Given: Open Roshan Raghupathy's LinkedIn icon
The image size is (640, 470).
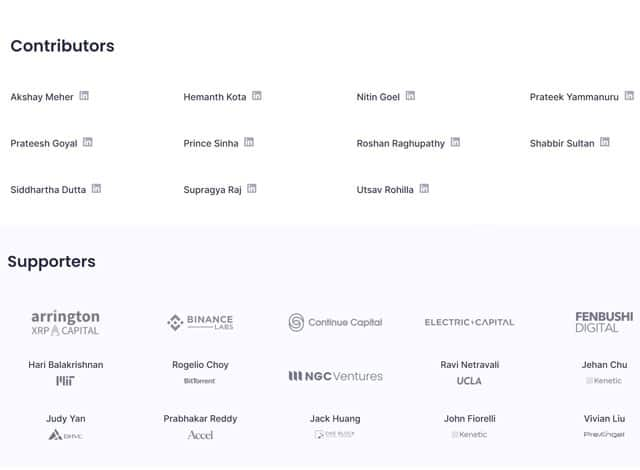Looking at the screenshot, I should coord(455,142).
